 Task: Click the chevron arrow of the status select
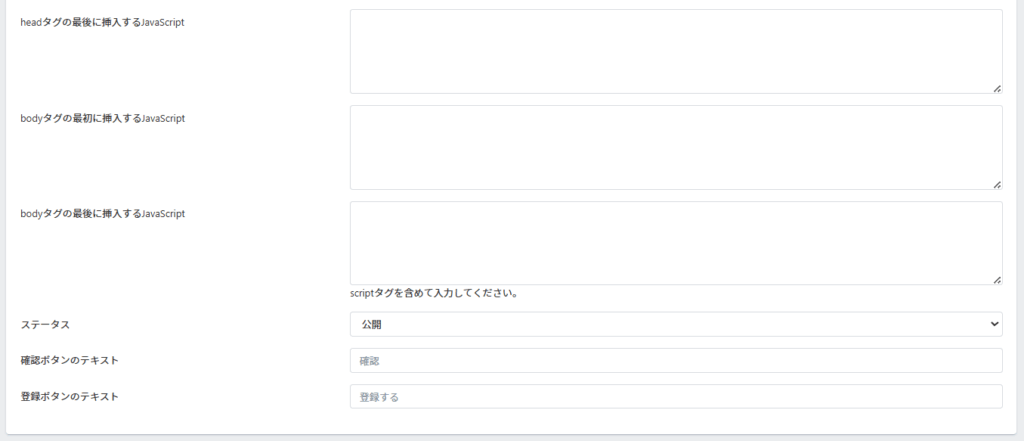993,324
